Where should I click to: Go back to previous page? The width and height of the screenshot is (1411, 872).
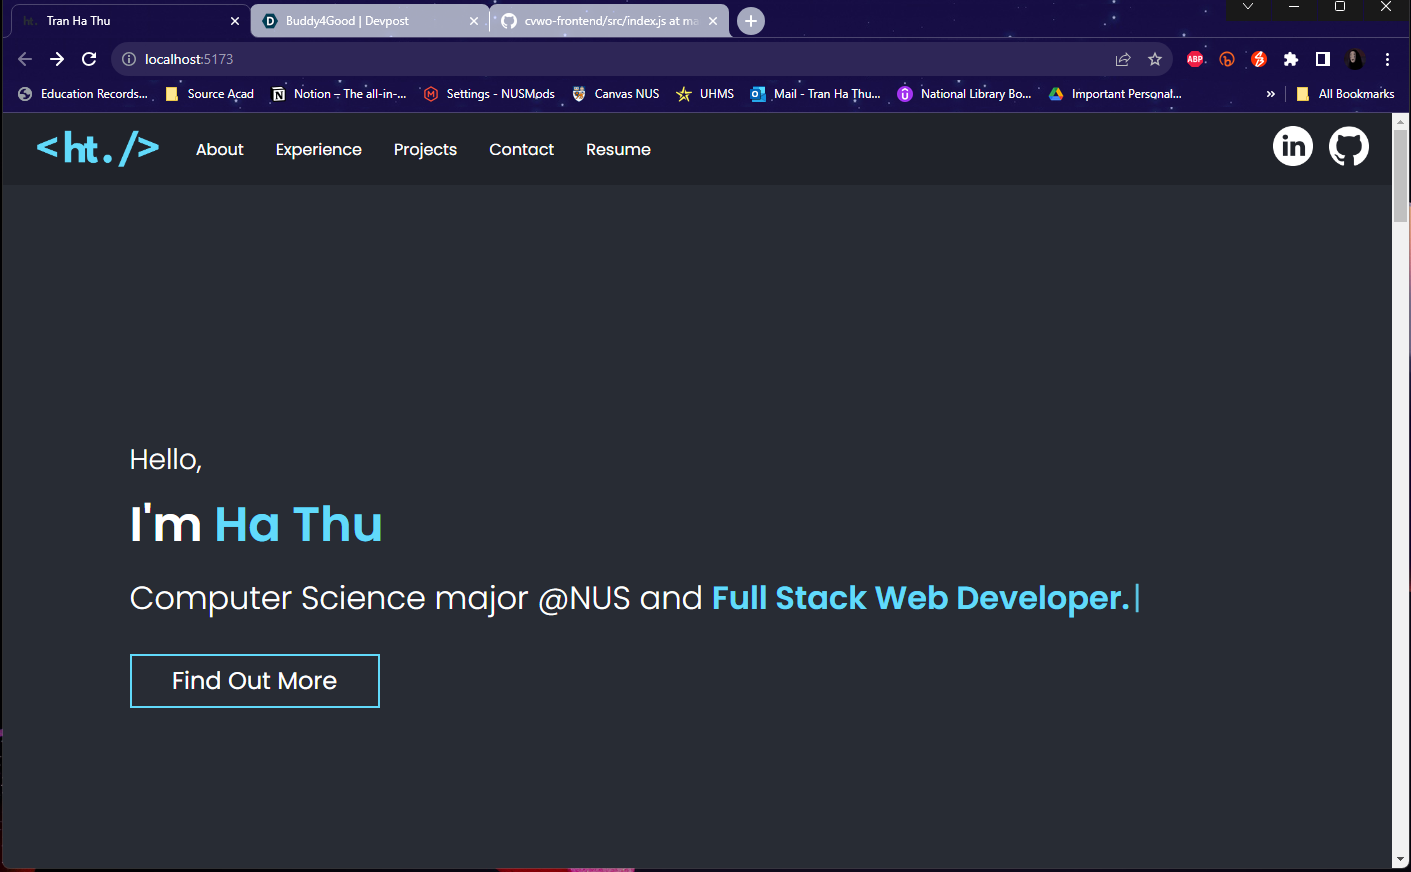(x=25, y=59)
